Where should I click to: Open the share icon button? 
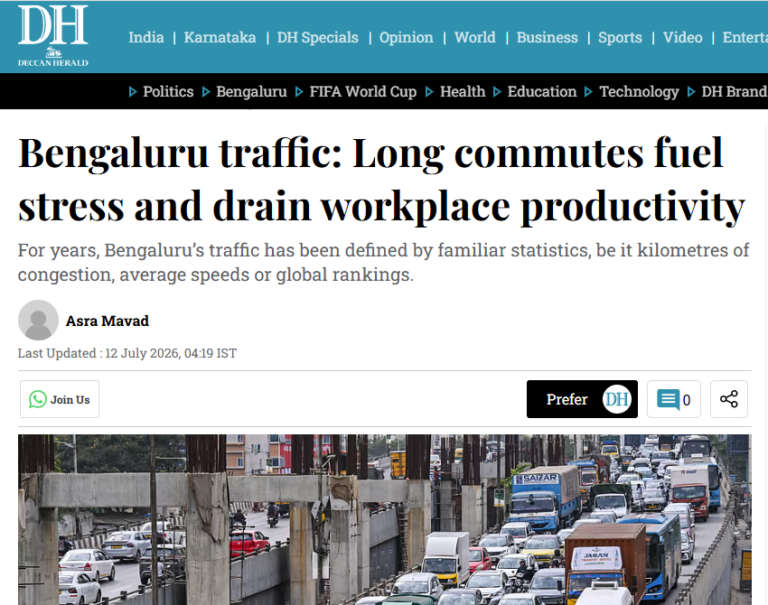click(x=729, y=399)
